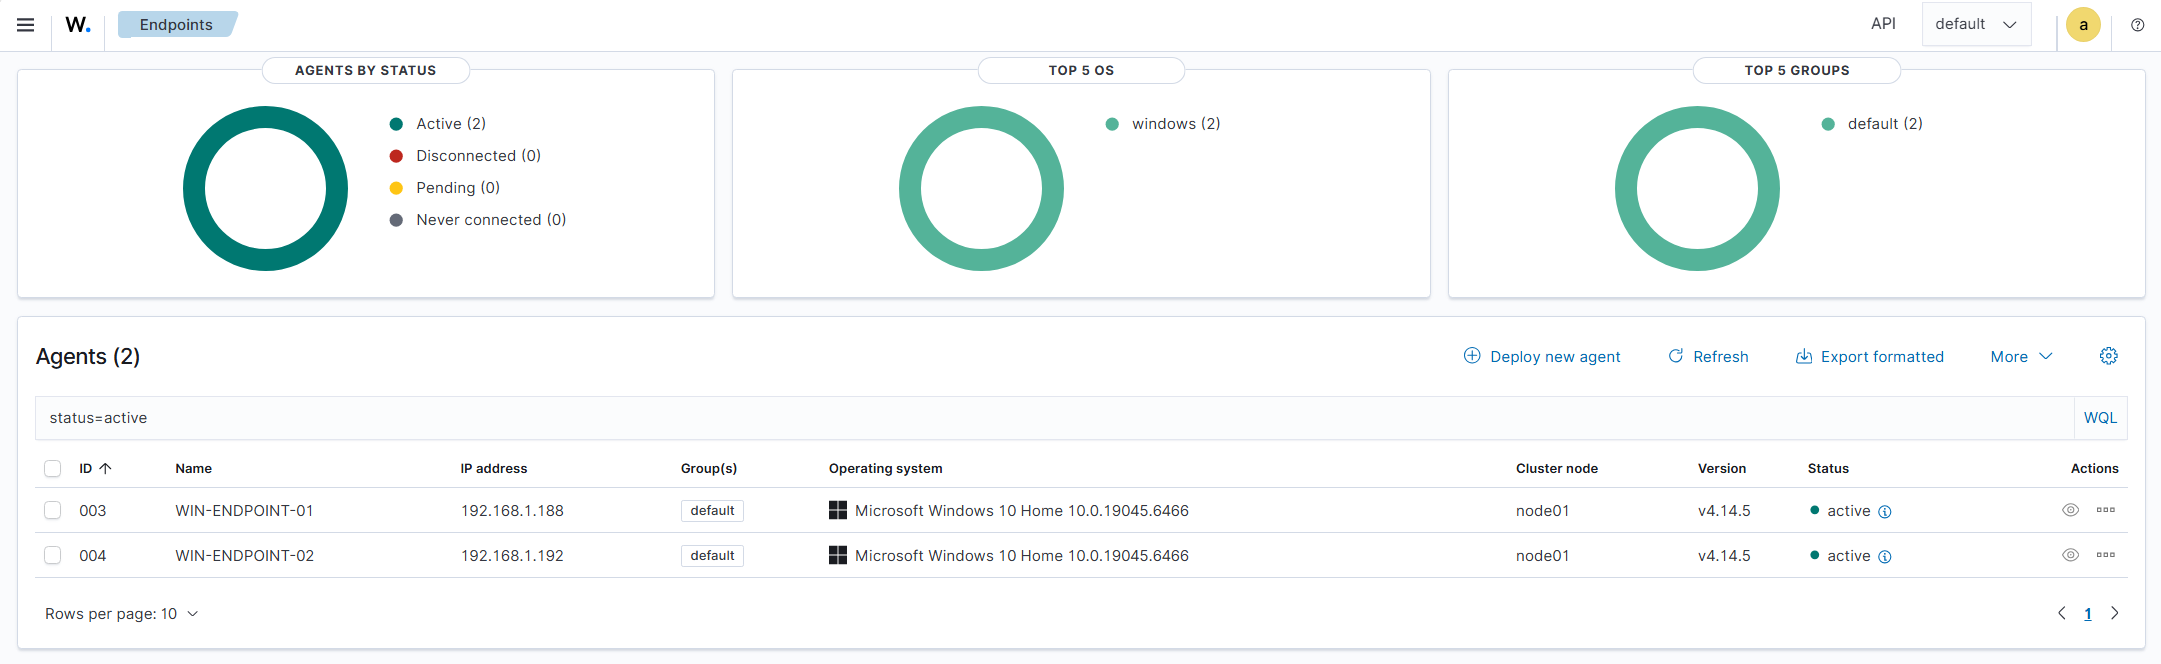Sort by Status column header
The image size is (2161, 664).
coord(1828,468)
